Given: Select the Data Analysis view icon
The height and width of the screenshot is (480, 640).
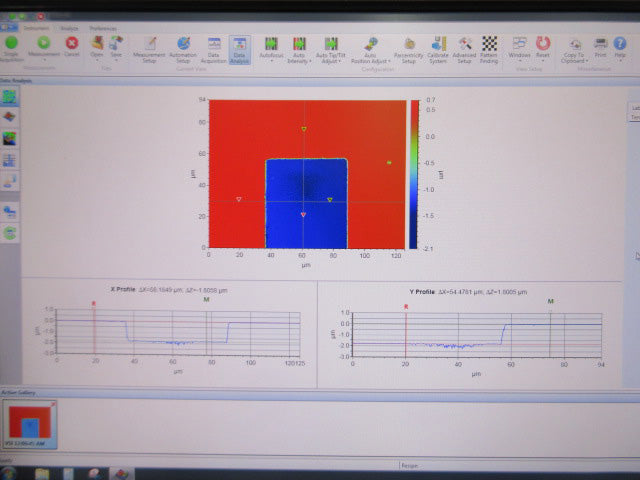Looking at the screenshot, I should tap(240, 46).
